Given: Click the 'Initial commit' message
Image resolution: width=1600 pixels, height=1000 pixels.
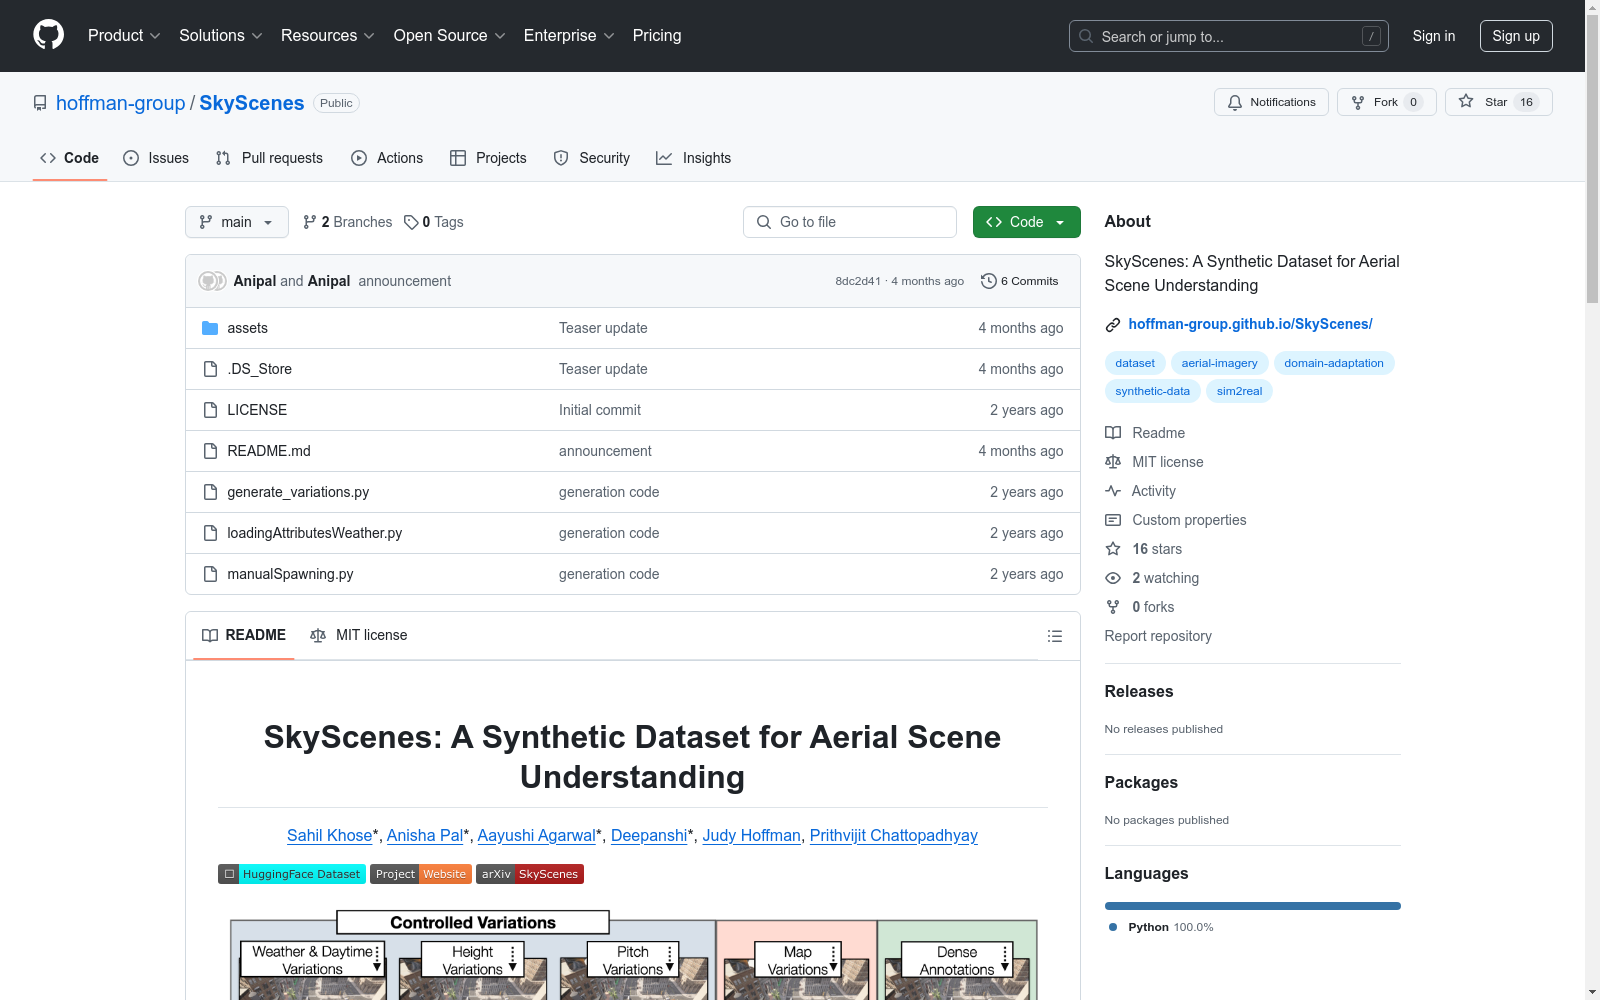Looking at the screenshot, I should (600, 410).
